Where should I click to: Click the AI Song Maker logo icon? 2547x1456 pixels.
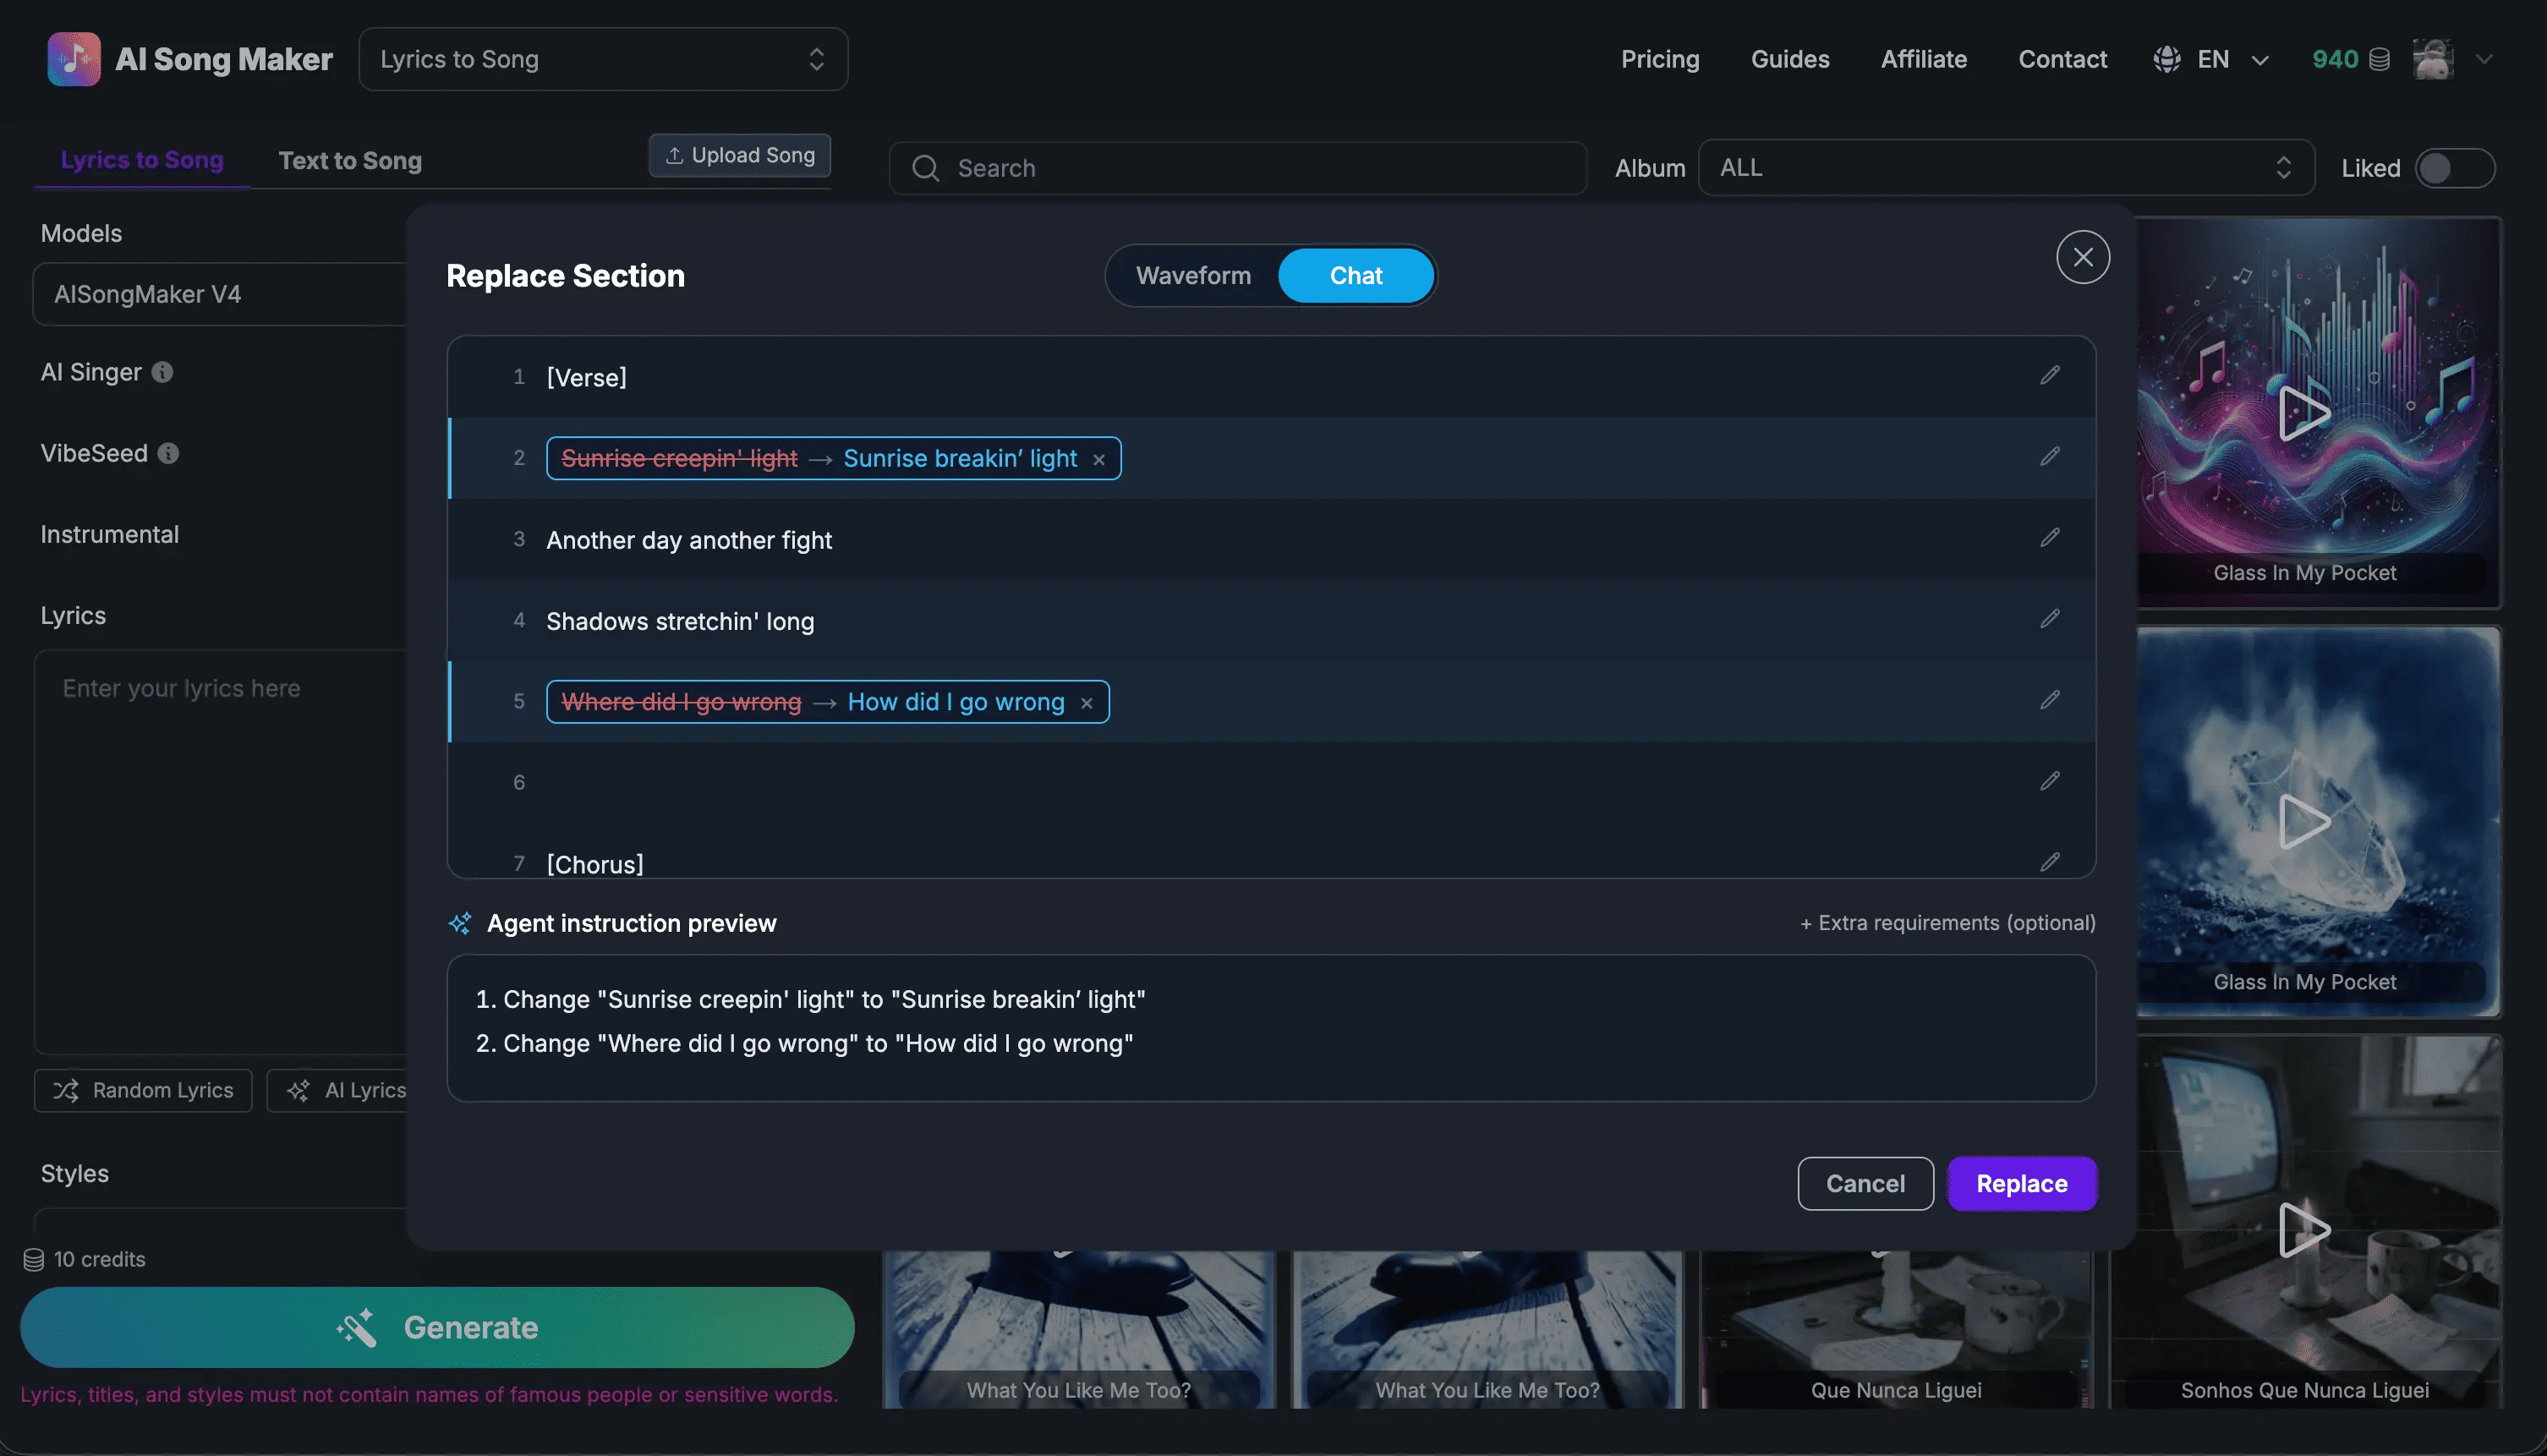click(x=74, y=59)
